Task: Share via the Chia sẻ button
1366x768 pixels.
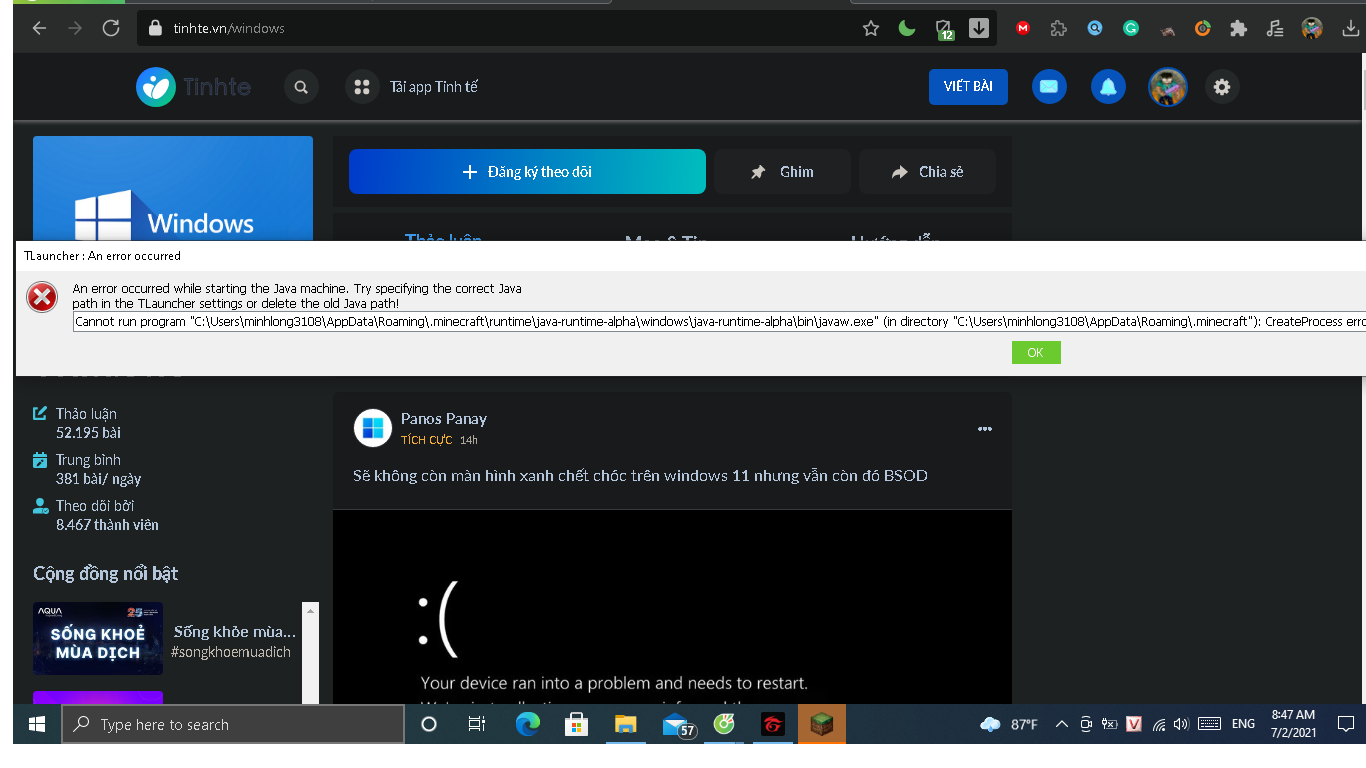Action: tap(927, 172)
